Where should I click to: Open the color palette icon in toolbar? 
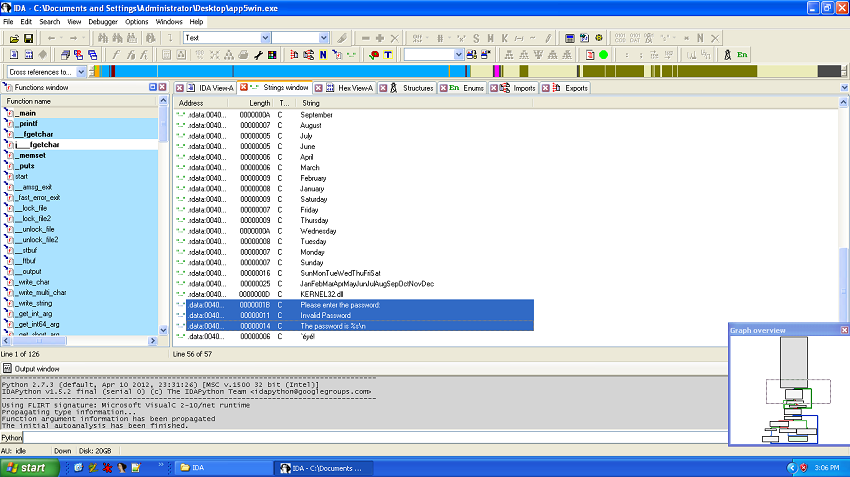(272, 55)
